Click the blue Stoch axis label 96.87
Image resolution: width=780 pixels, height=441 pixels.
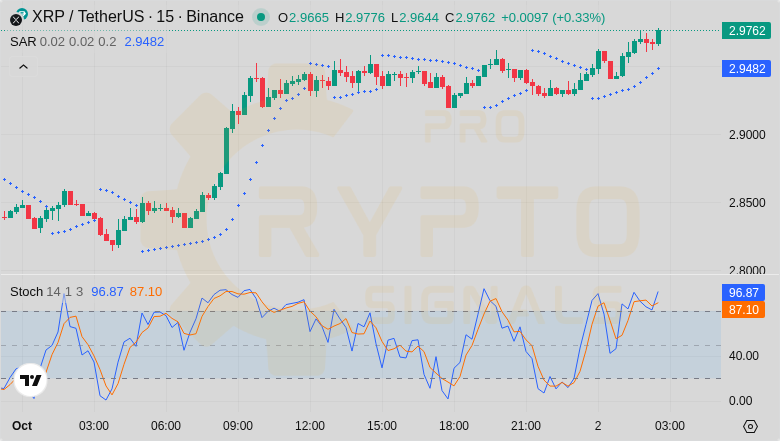coord(743,292)
